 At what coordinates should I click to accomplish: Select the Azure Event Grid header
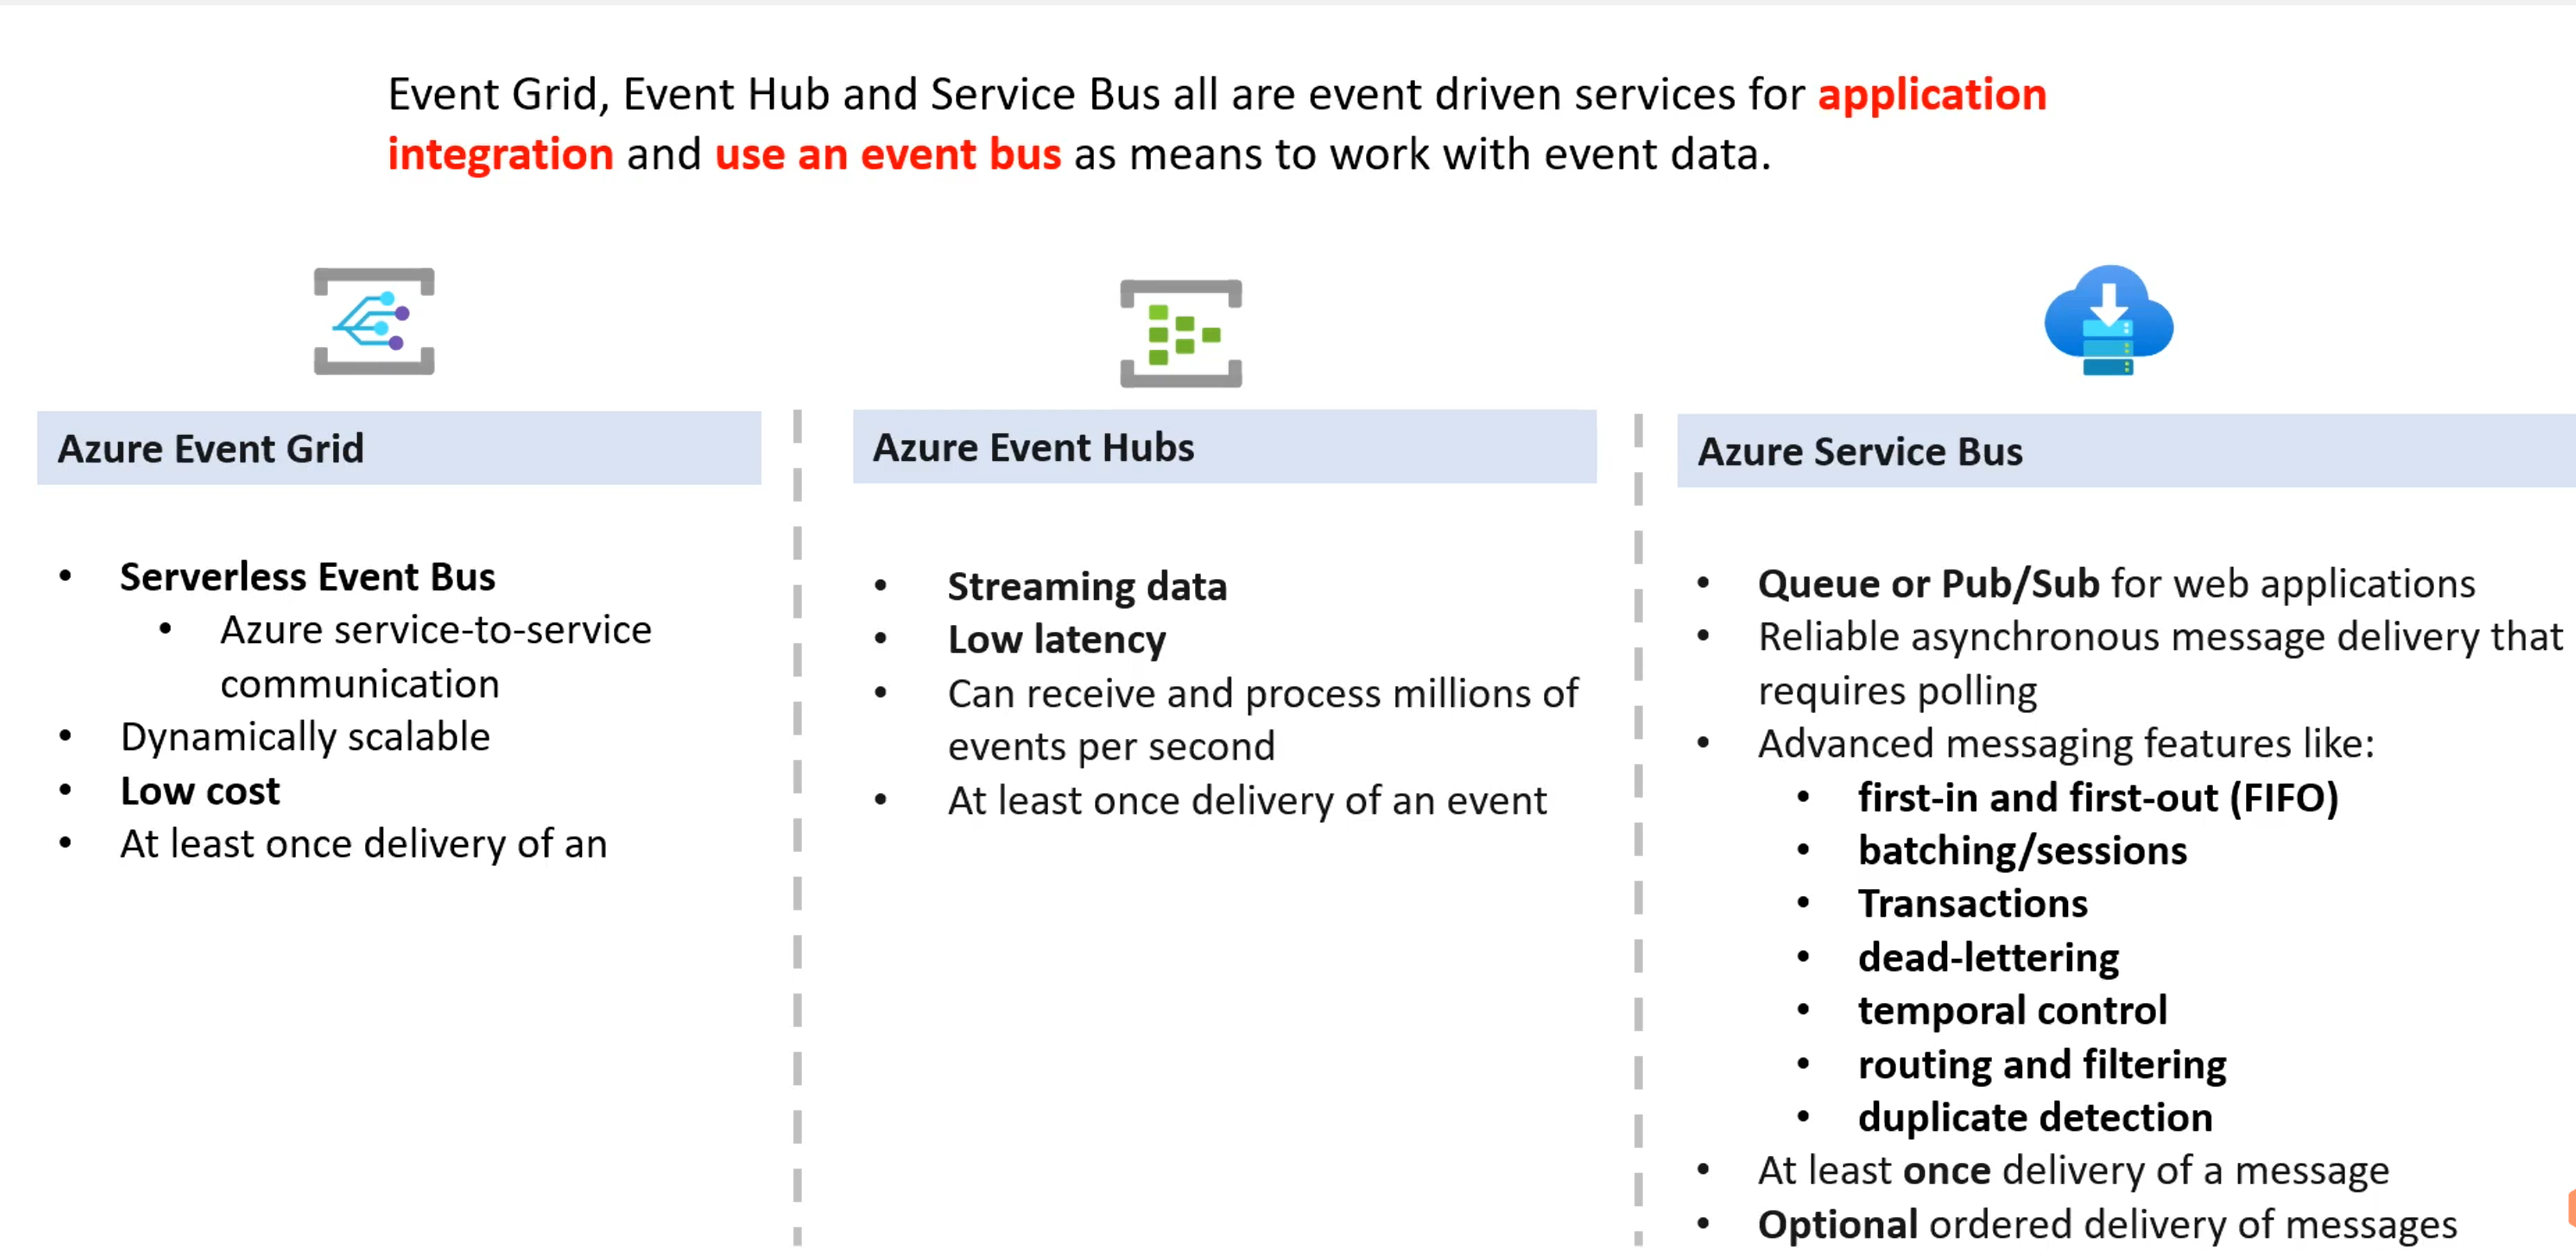[x=210, y=449]
